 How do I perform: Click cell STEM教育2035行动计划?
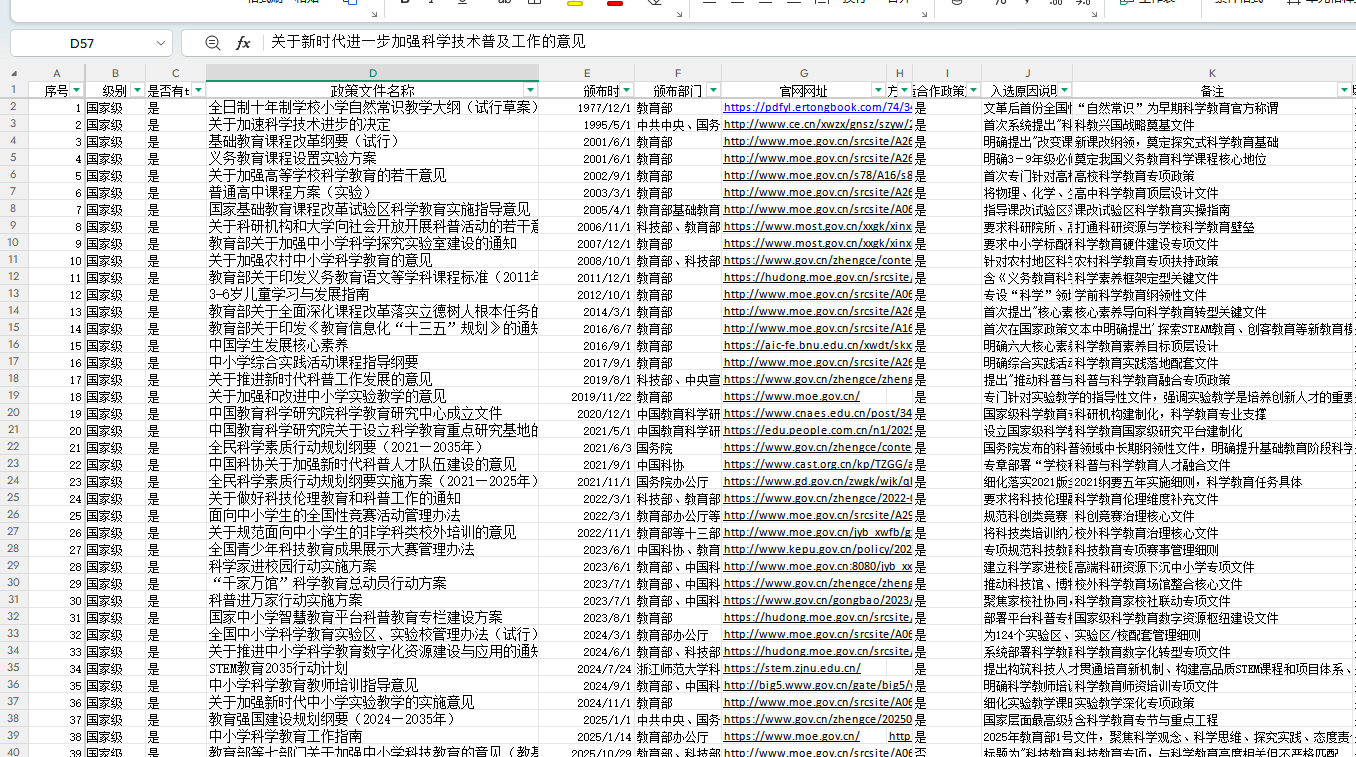coord(372,668)
